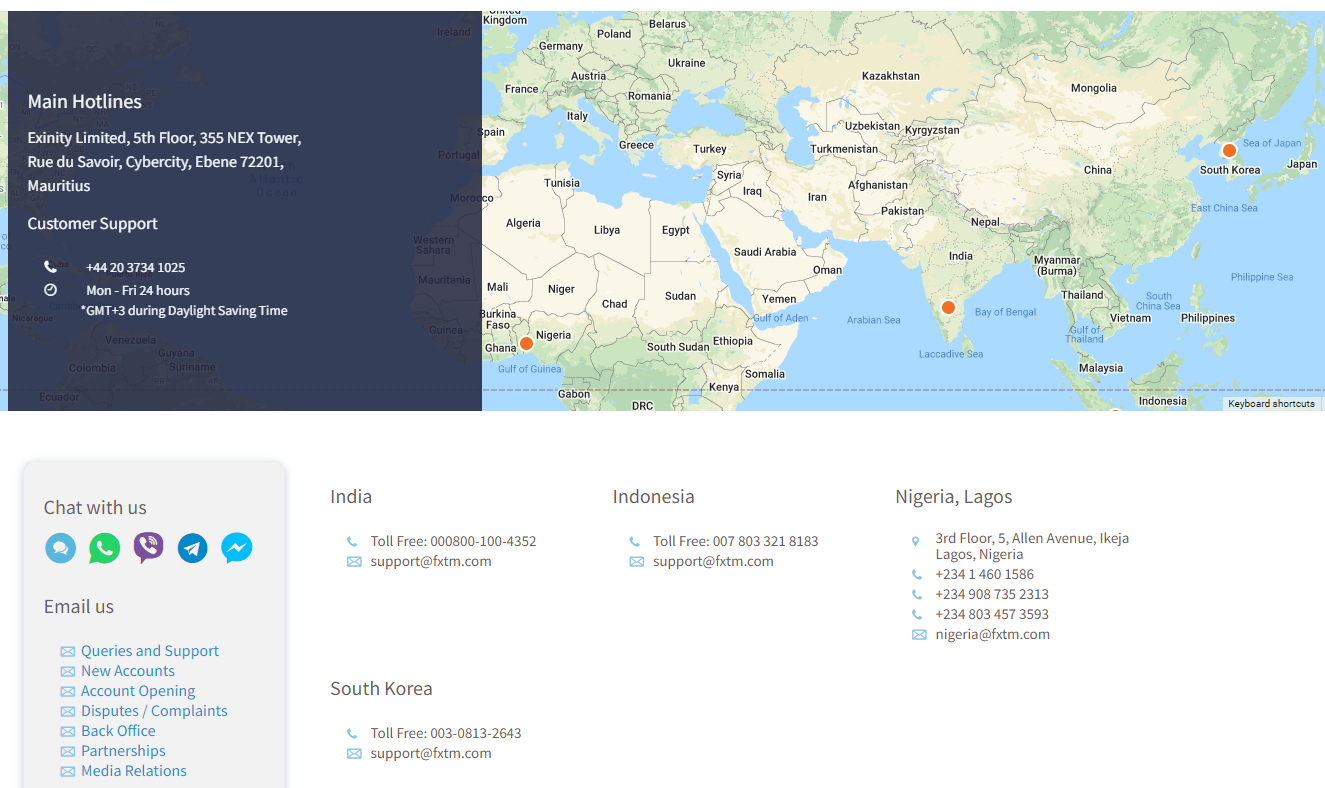Screen dimensions: 1325x788
Task: Click South Korea Toll Free: 003-0813-2643
Action: click(x=446, y=733)
